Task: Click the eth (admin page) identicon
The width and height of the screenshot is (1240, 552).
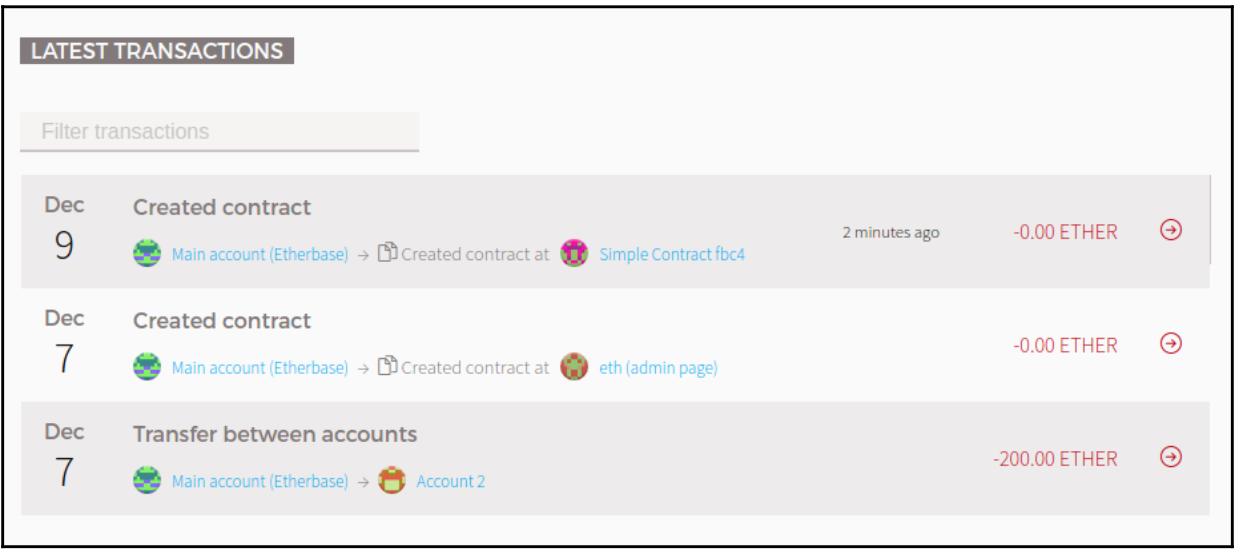Action: tap(574, 367)
